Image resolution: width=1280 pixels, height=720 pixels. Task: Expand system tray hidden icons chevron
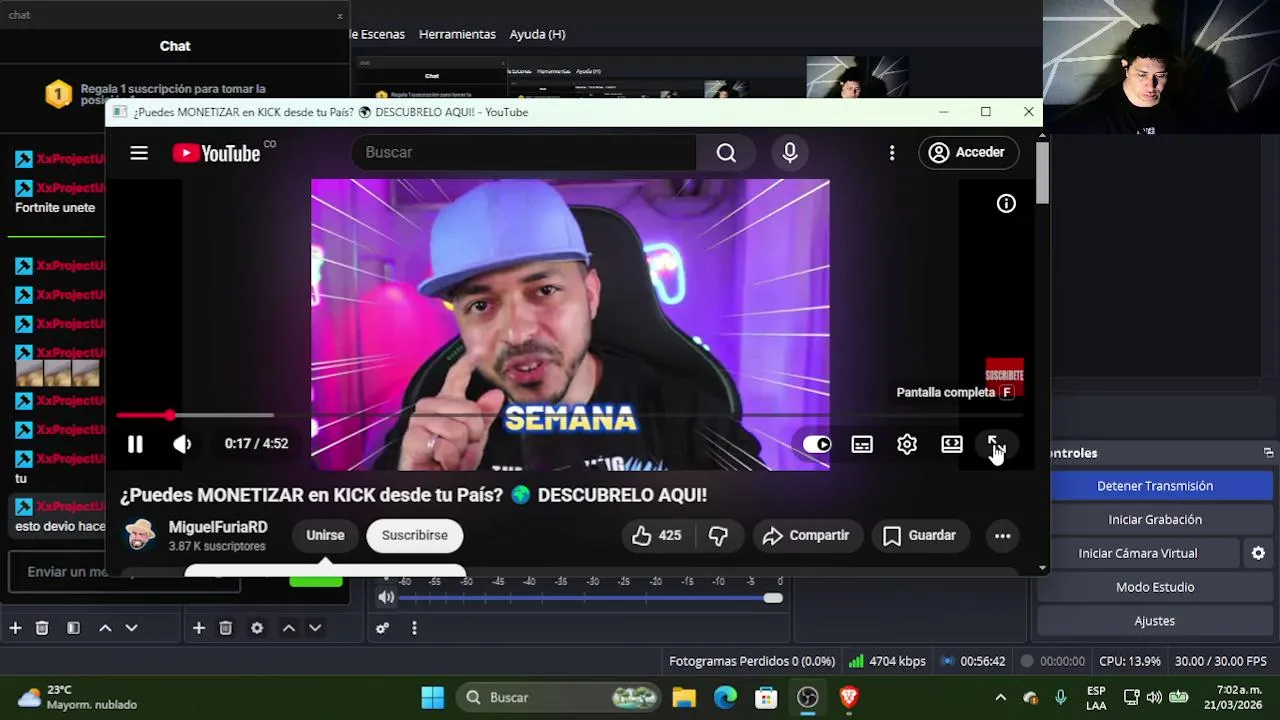tap(1000, 697)
